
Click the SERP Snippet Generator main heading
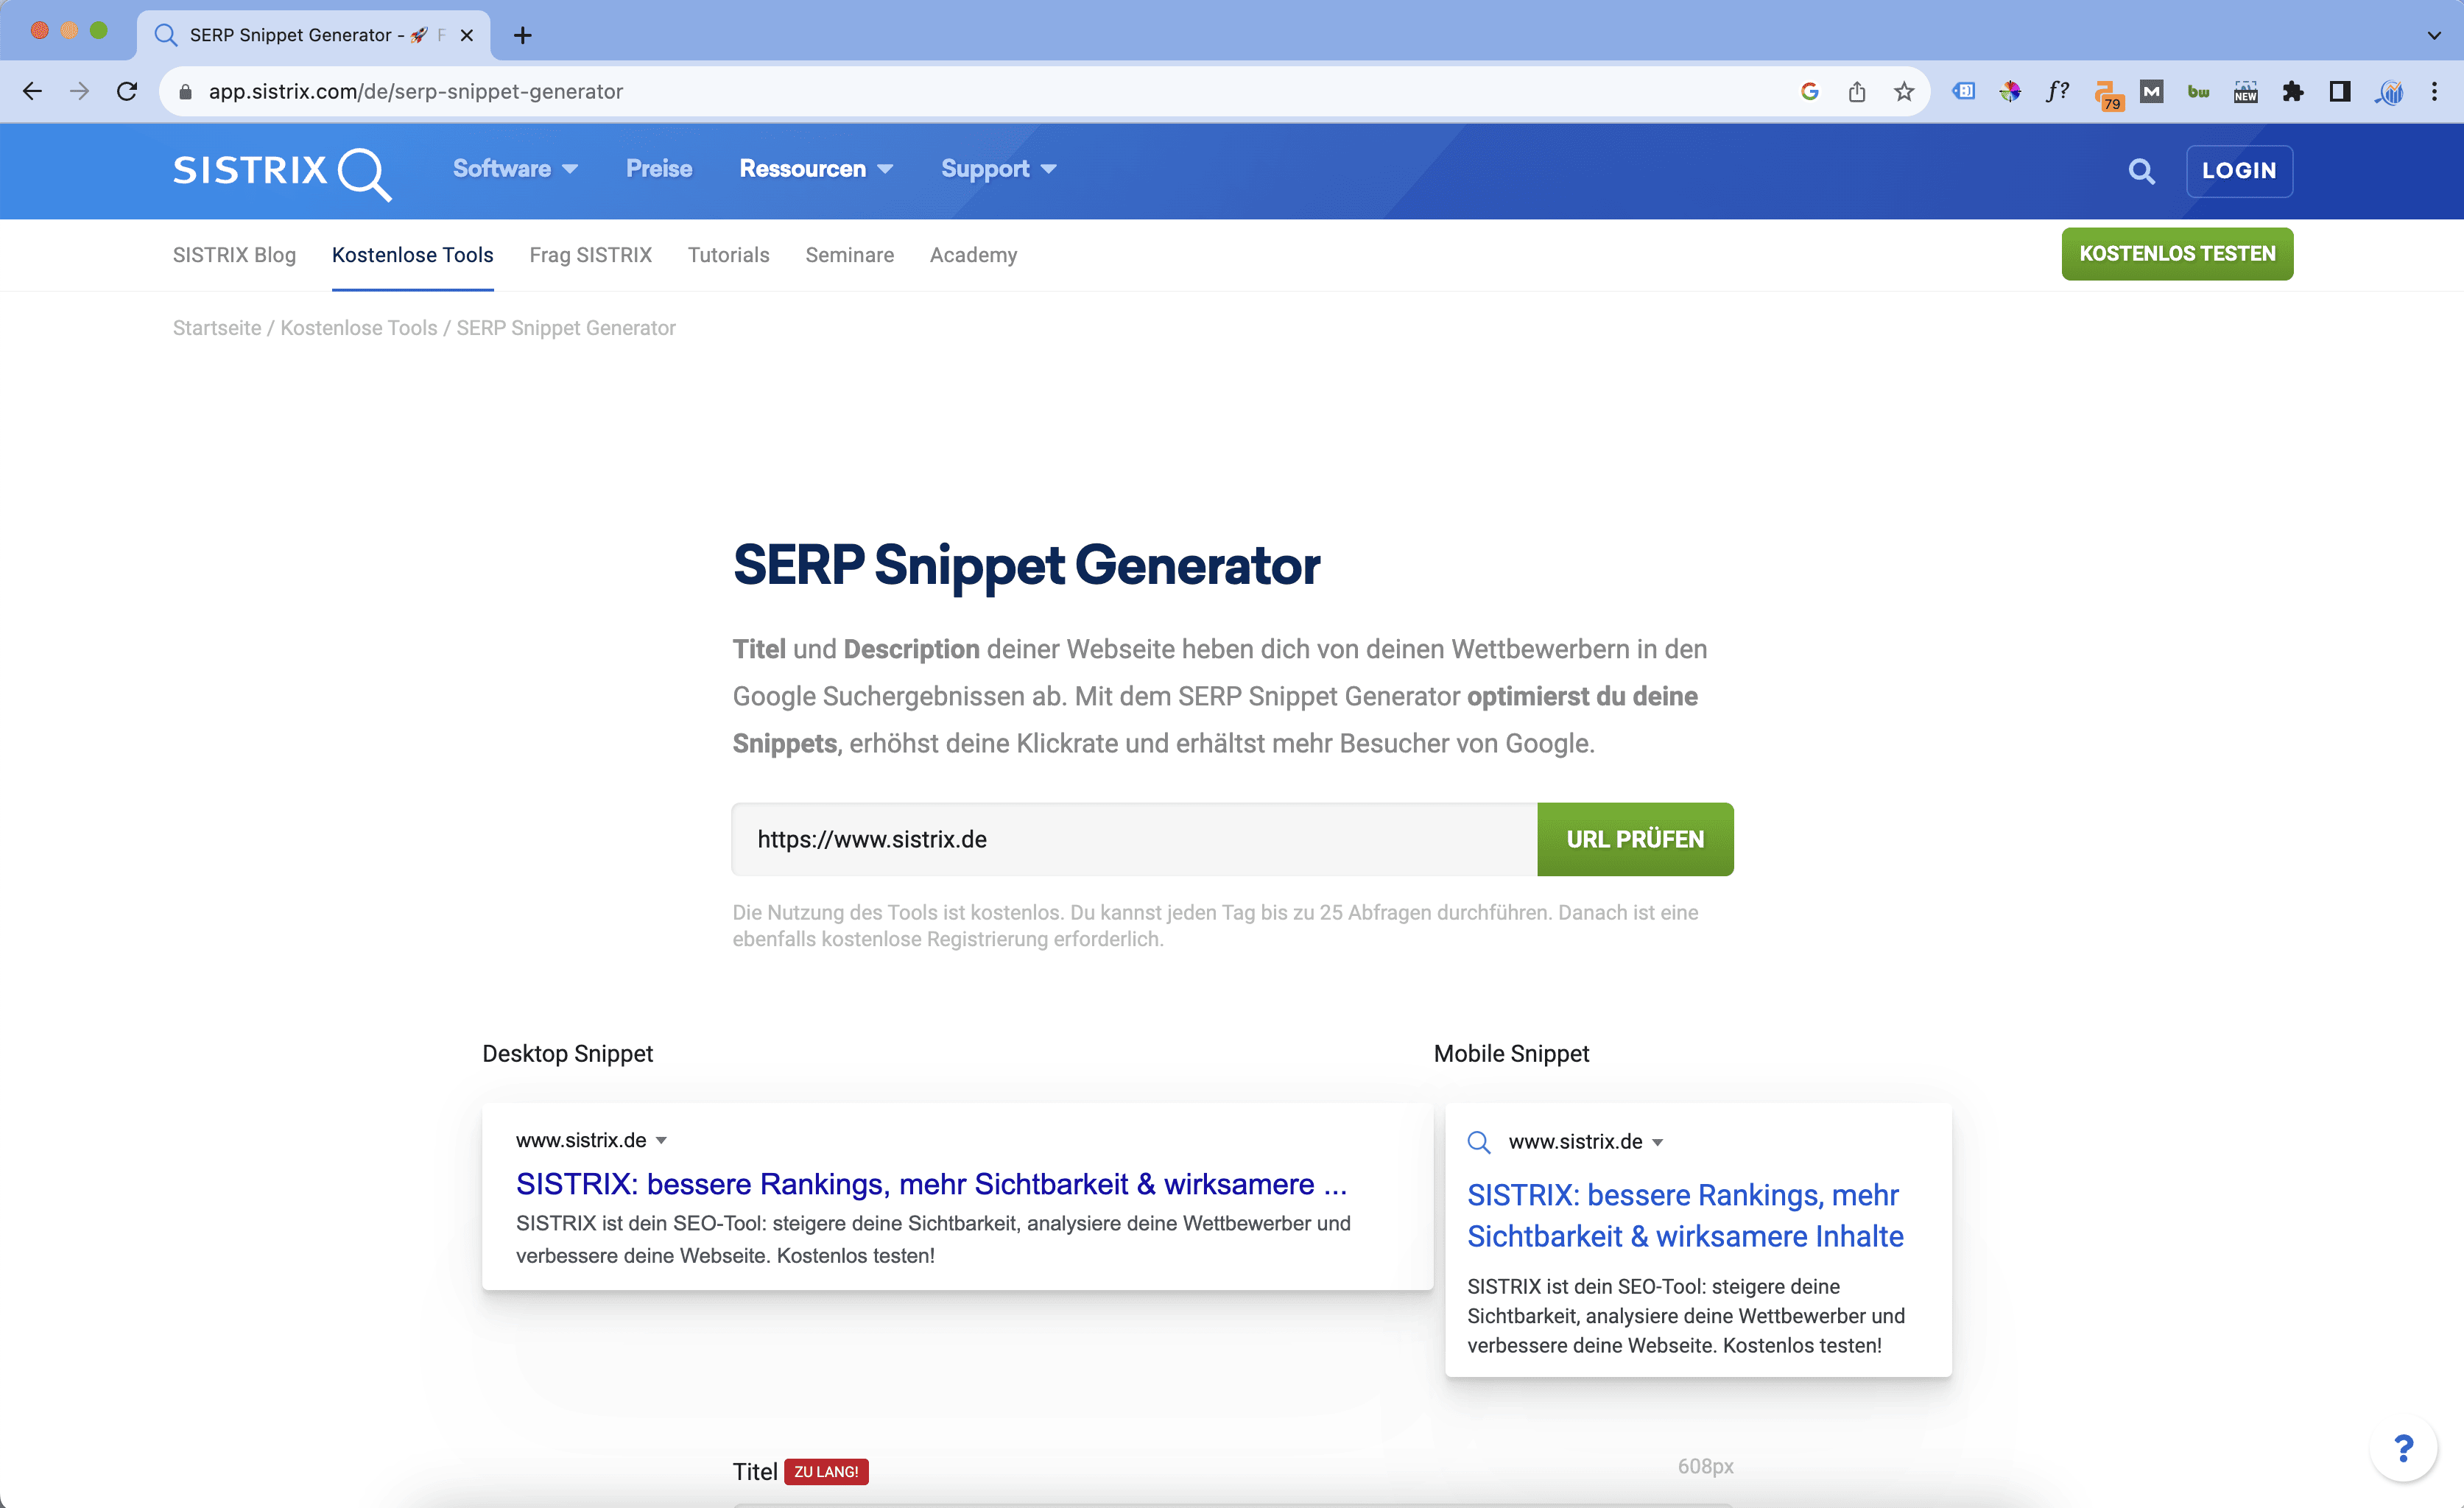1026,565
